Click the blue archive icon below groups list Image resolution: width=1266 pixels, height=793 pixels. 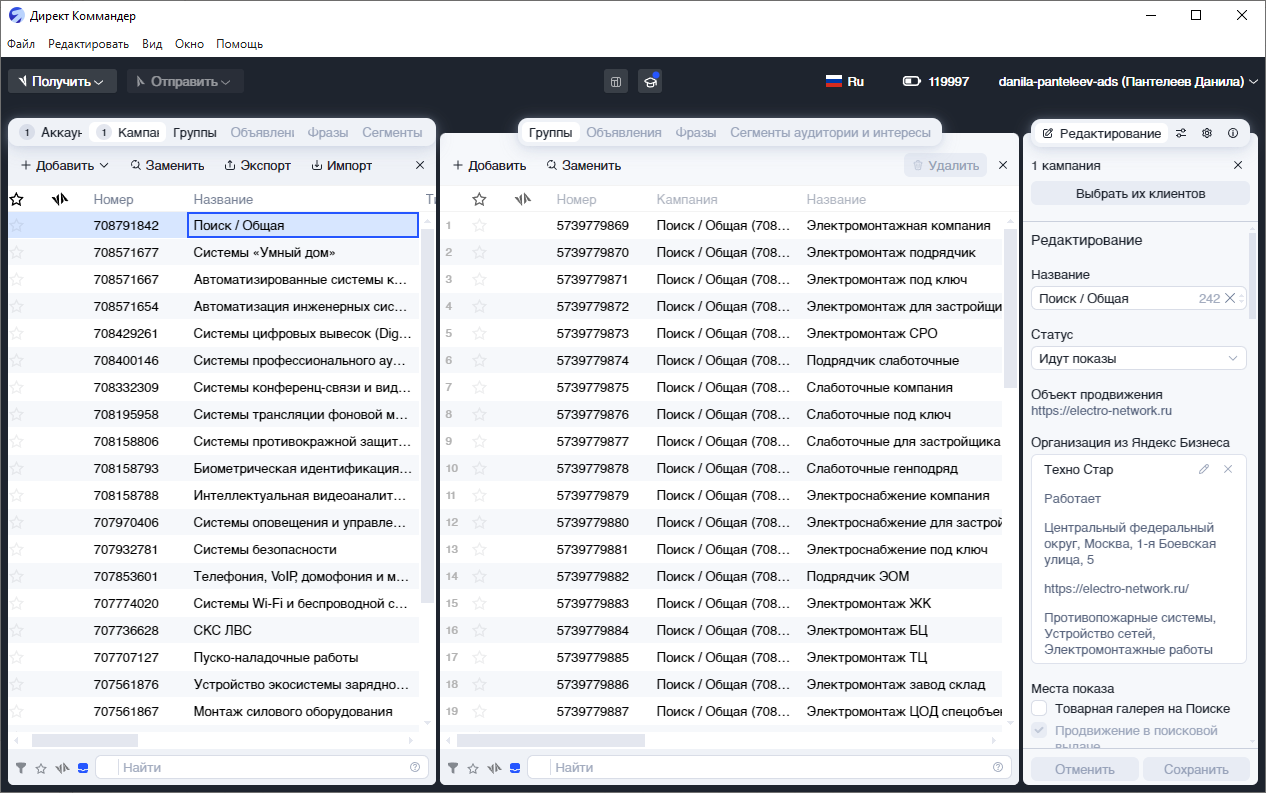point(515,768)
